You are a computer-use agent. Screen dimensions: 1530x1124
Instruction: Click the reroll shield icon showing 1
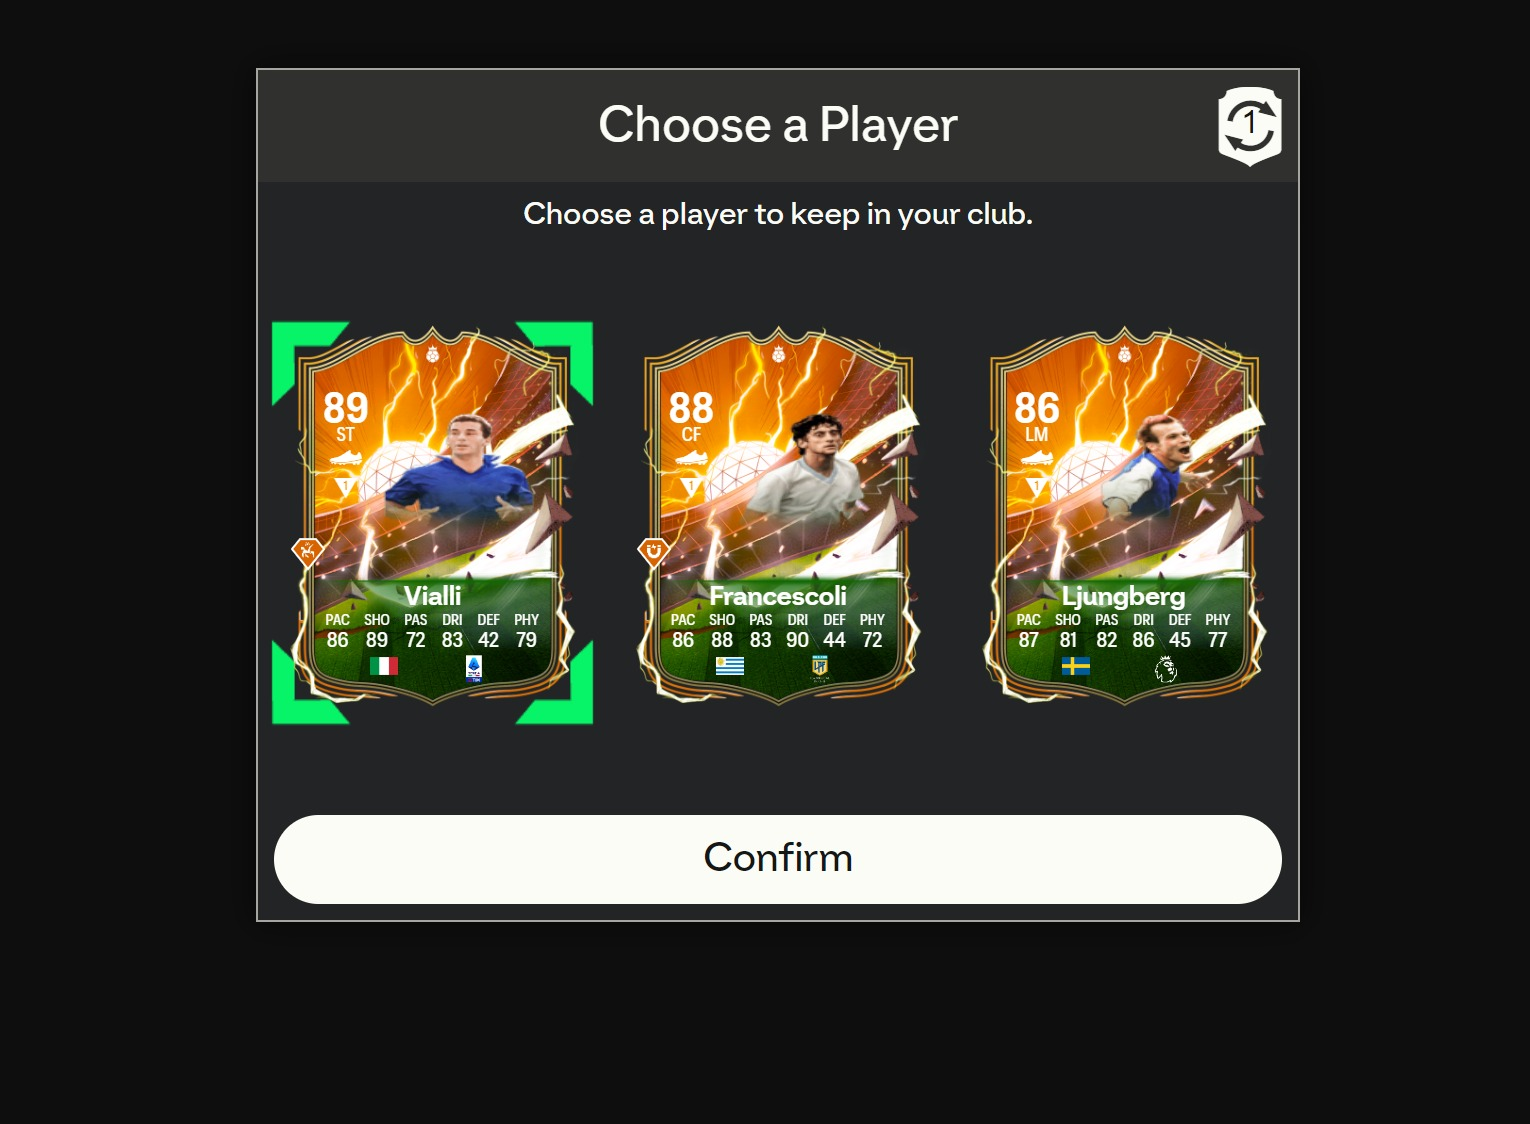1250,126
